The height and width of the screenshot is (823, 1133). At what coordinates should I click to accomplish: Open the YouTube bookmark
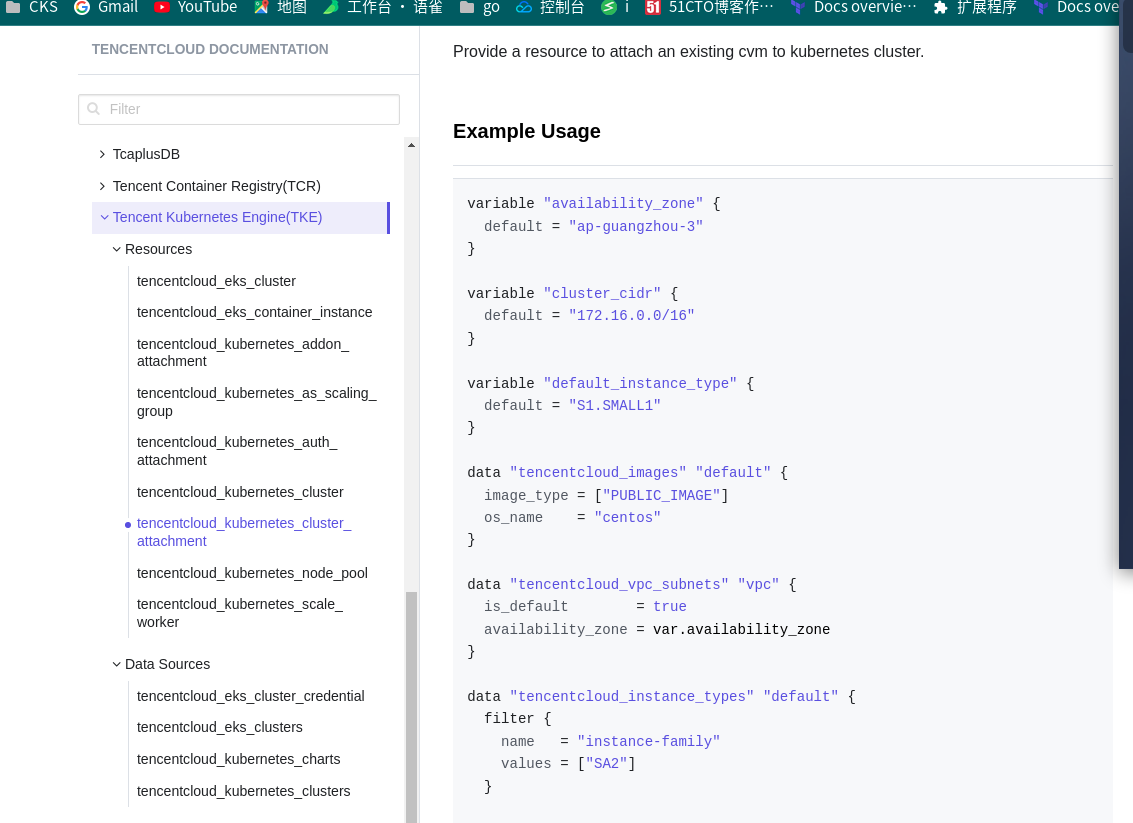(x=196, y=7)
